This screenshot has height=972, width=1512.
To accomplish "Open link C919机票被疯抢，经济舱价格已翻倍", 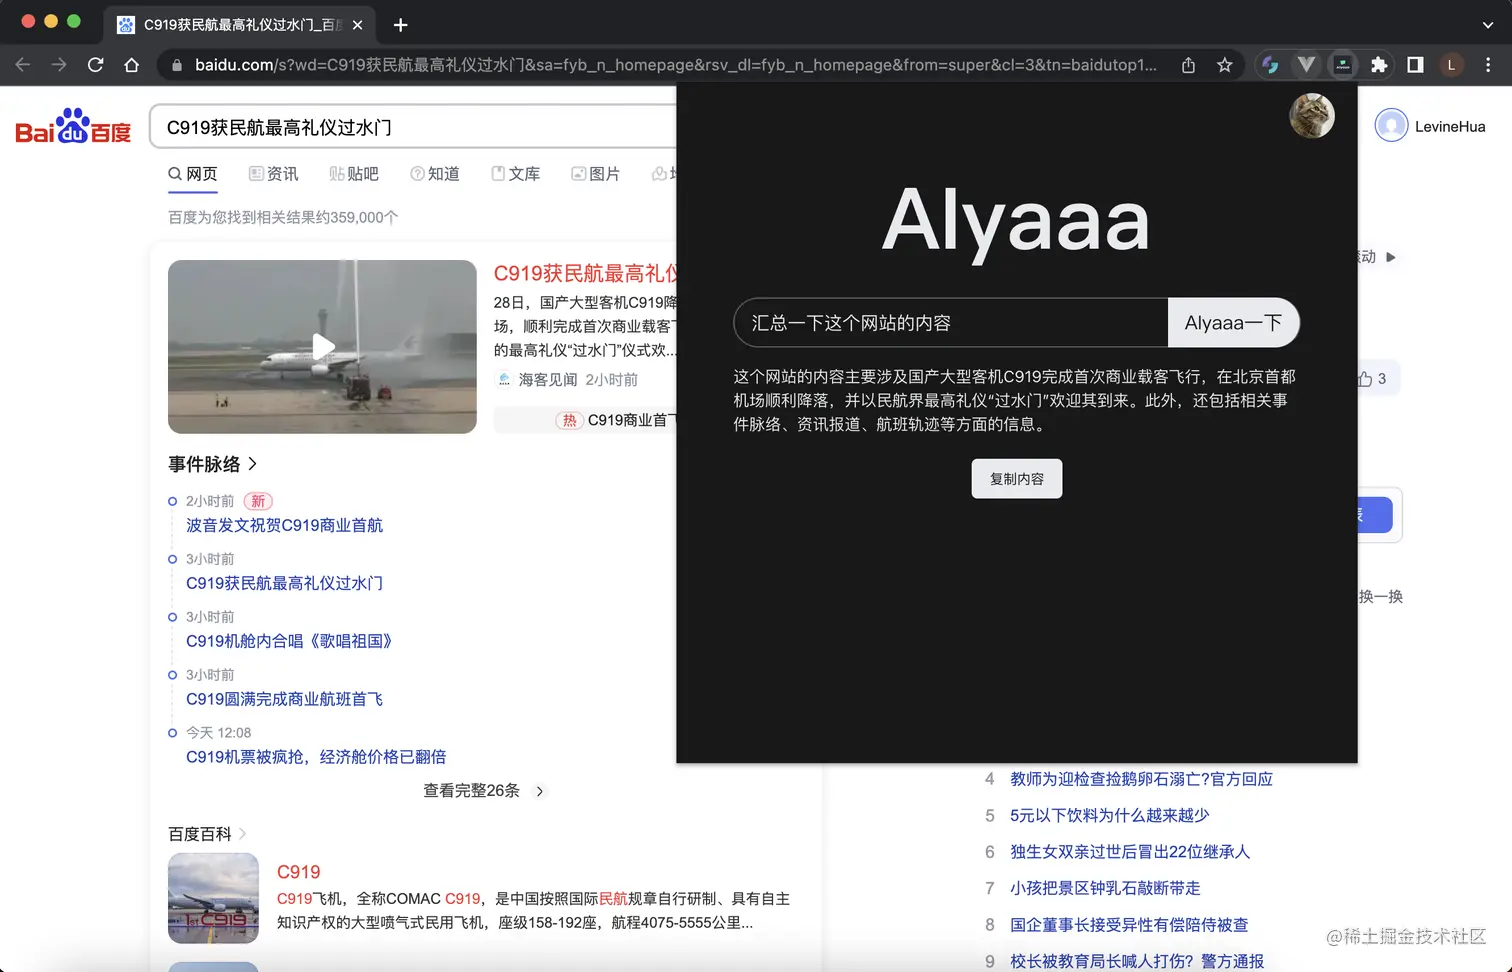I will click(316, 757).
